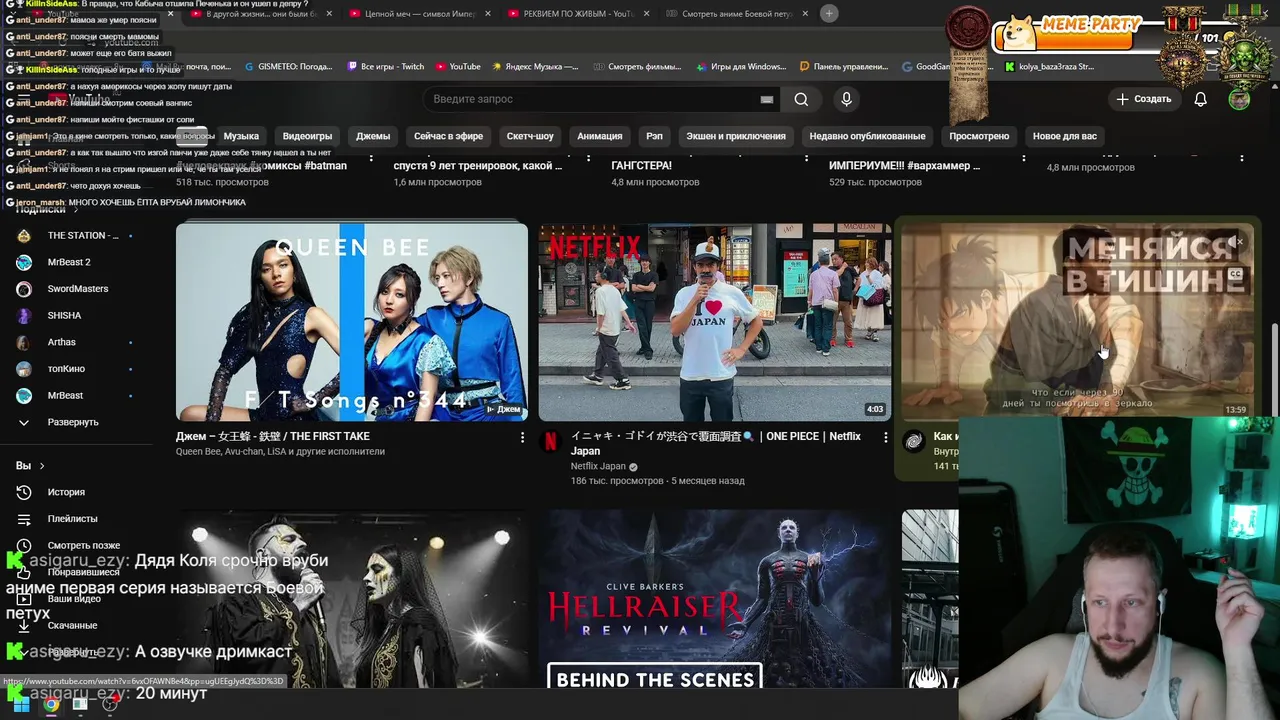The image size is (1280, 720).
Task: Select the 'Анимация' filter chip
Action: (x=600, y=136)
